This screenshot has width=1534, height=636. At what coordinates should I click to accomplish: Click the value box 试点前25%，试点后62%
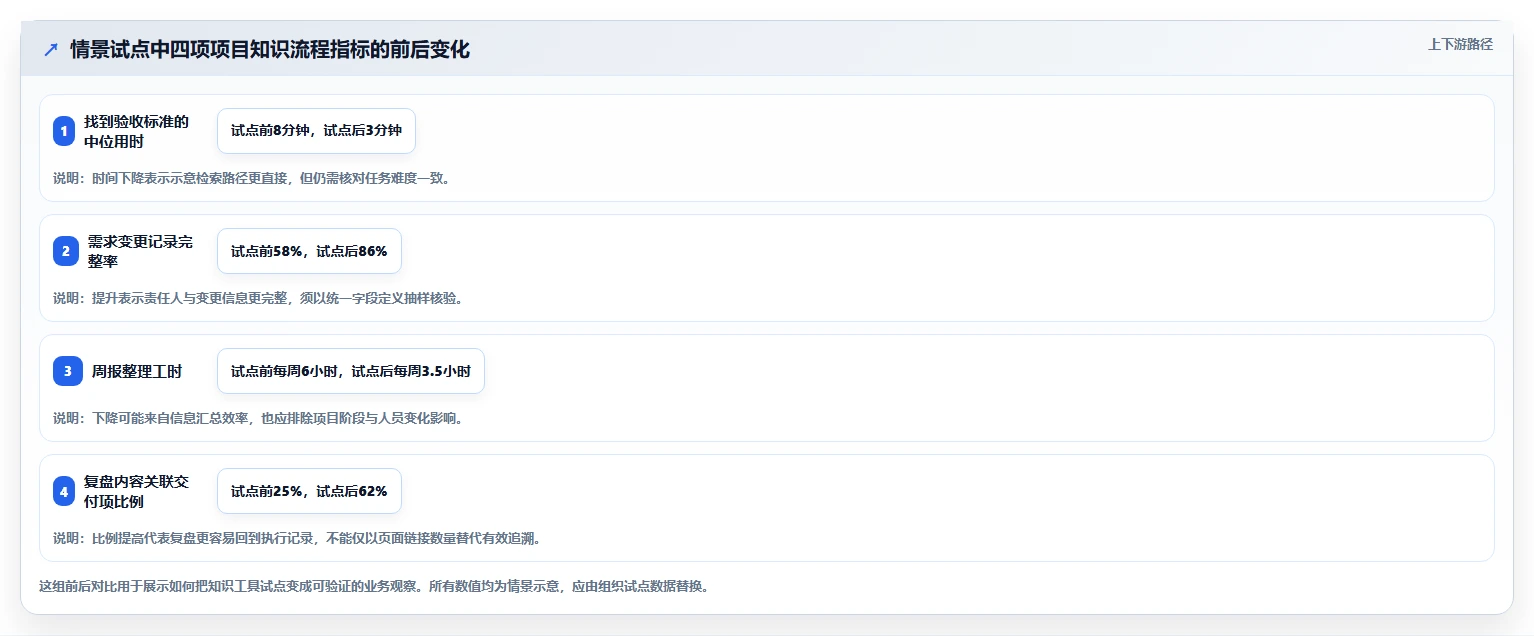[x=309, y=491]
